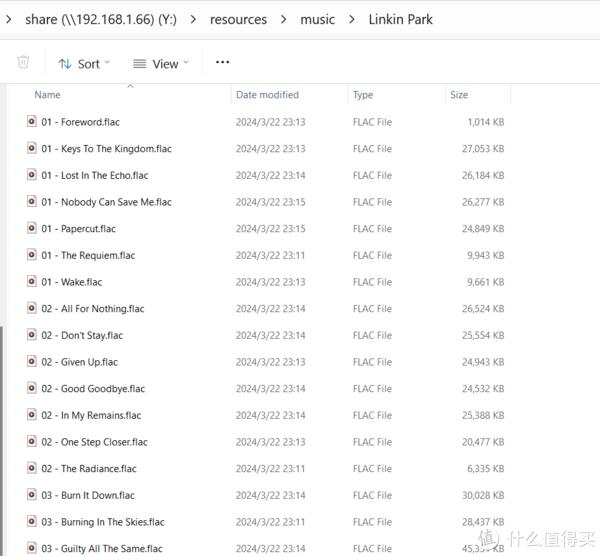Select file name 01 - Keys To The Kingdom.flac
This screenshot has height=556, width=600.
[106, 149]
